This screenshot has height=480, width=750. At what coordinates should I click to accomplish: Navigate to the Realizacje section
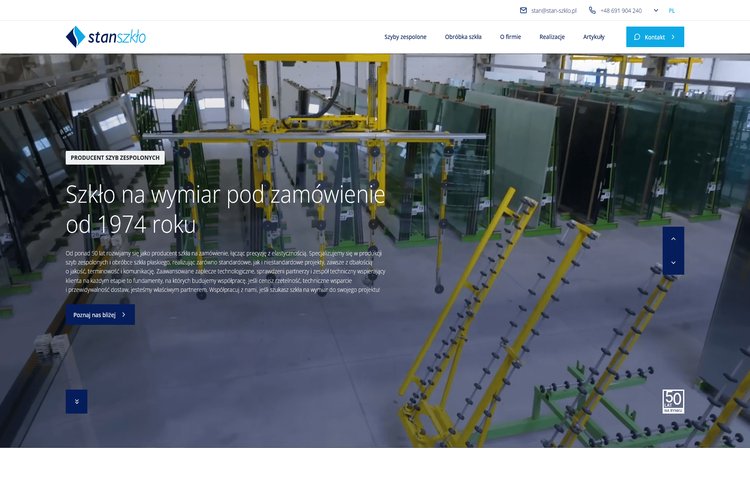(x=552, y=37)
